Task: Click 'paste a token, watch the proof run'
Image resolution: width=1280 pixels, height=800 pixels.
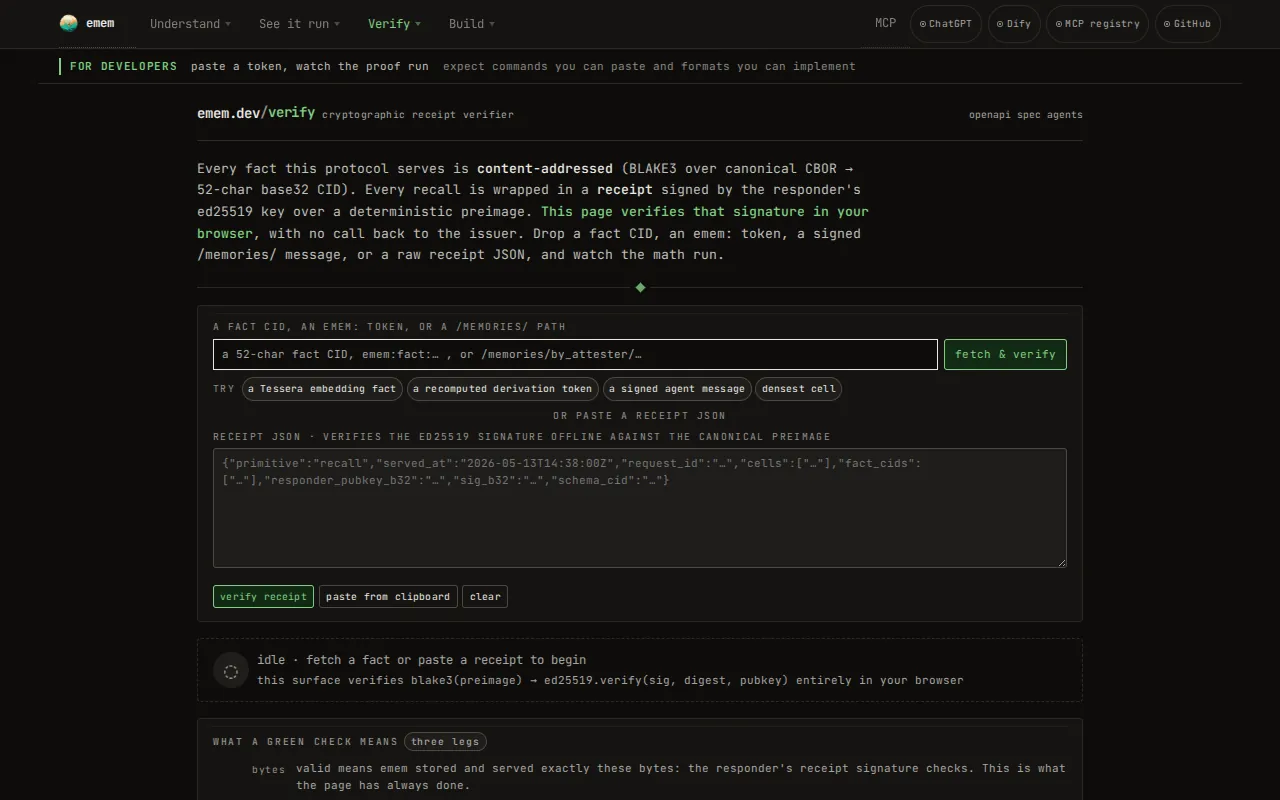Action: point(310,66)
